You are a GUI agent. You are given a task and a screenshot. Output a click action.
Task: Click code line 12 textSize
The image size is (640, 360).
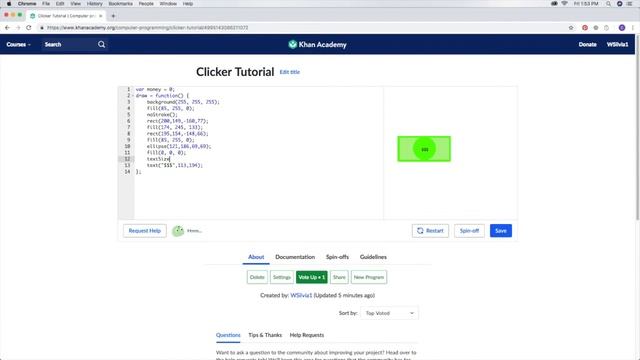click(x=158, y=159)
